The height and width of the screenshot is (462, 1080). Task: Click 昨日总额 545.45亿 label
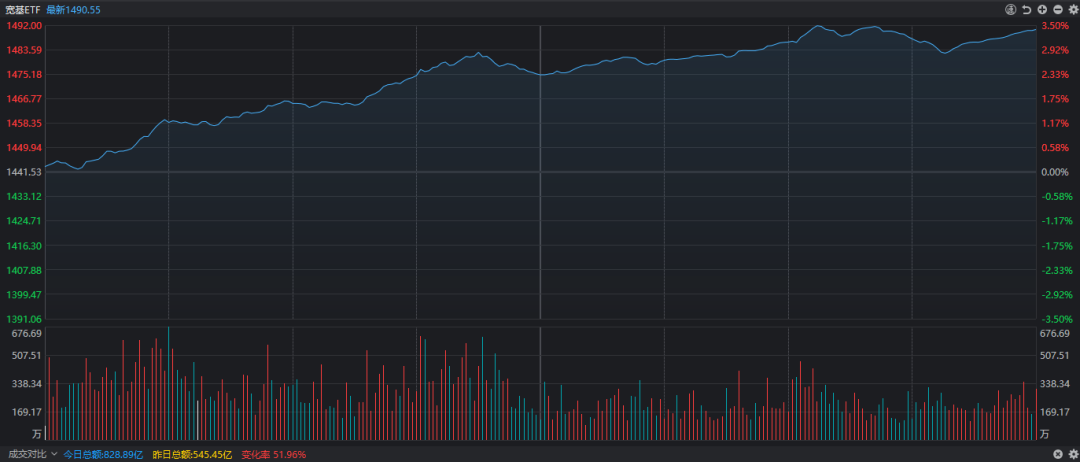click(192, 454)
